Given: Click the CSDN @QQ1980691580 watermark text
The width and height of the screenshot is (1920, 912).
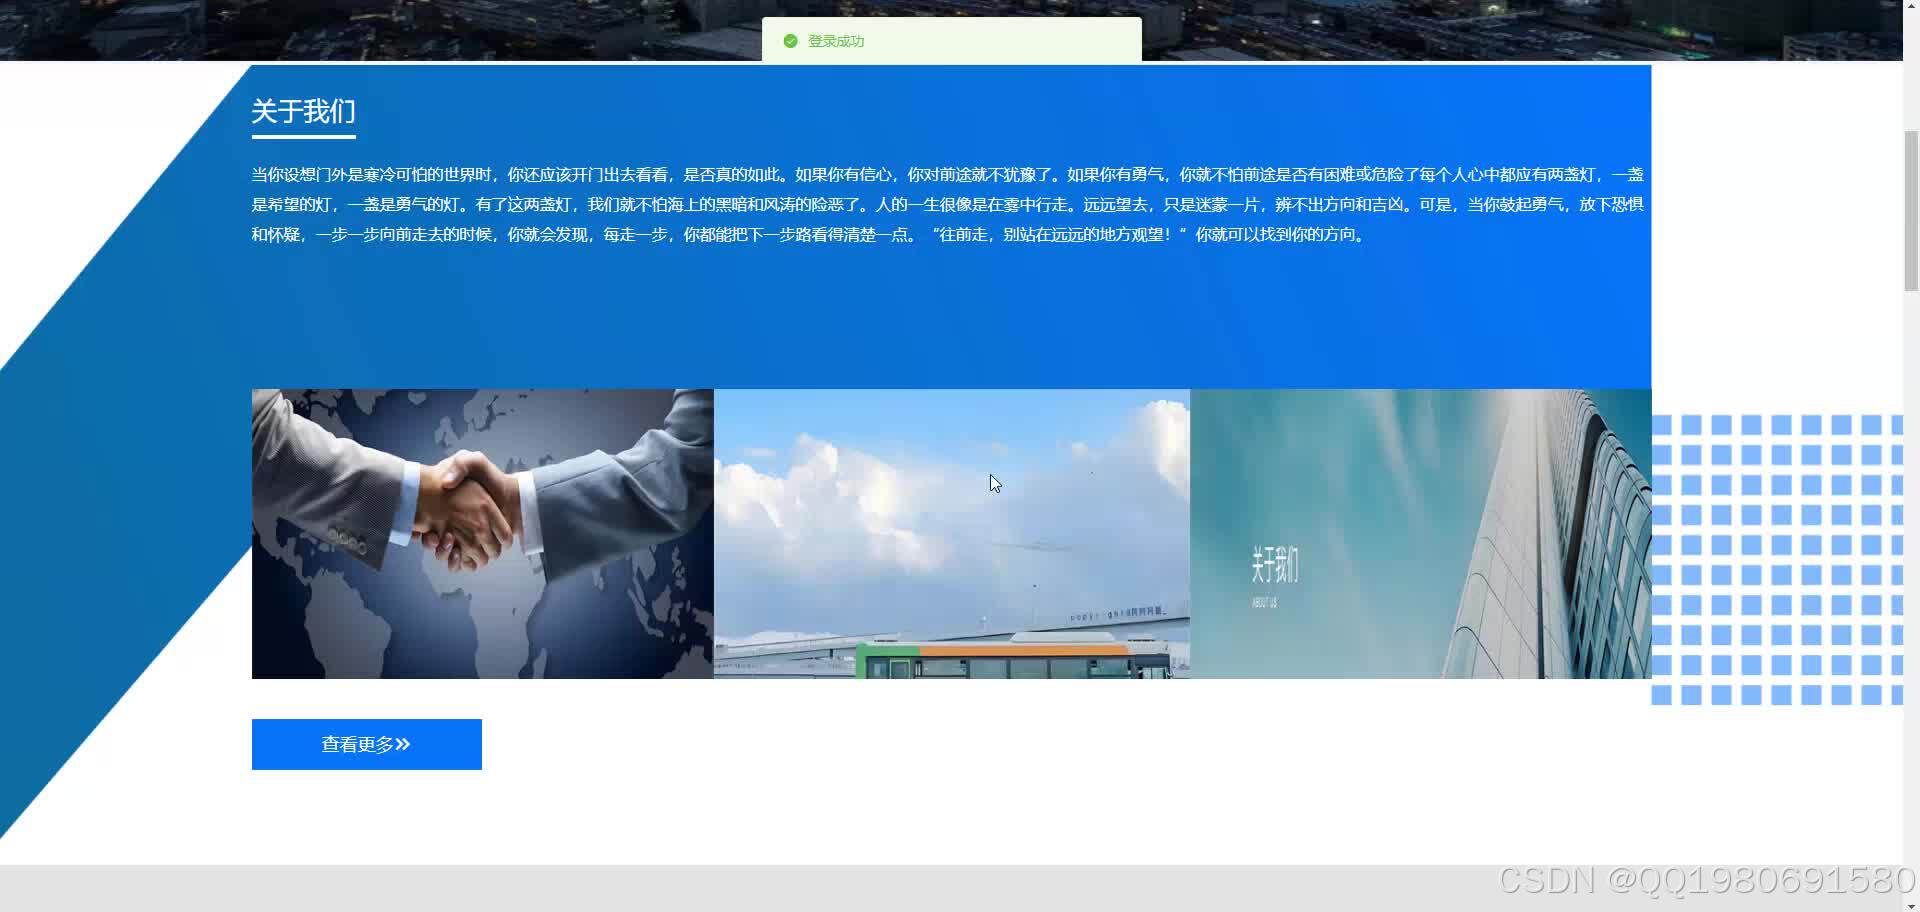Looking at the screenshot, I should (x=1700, y=882).
